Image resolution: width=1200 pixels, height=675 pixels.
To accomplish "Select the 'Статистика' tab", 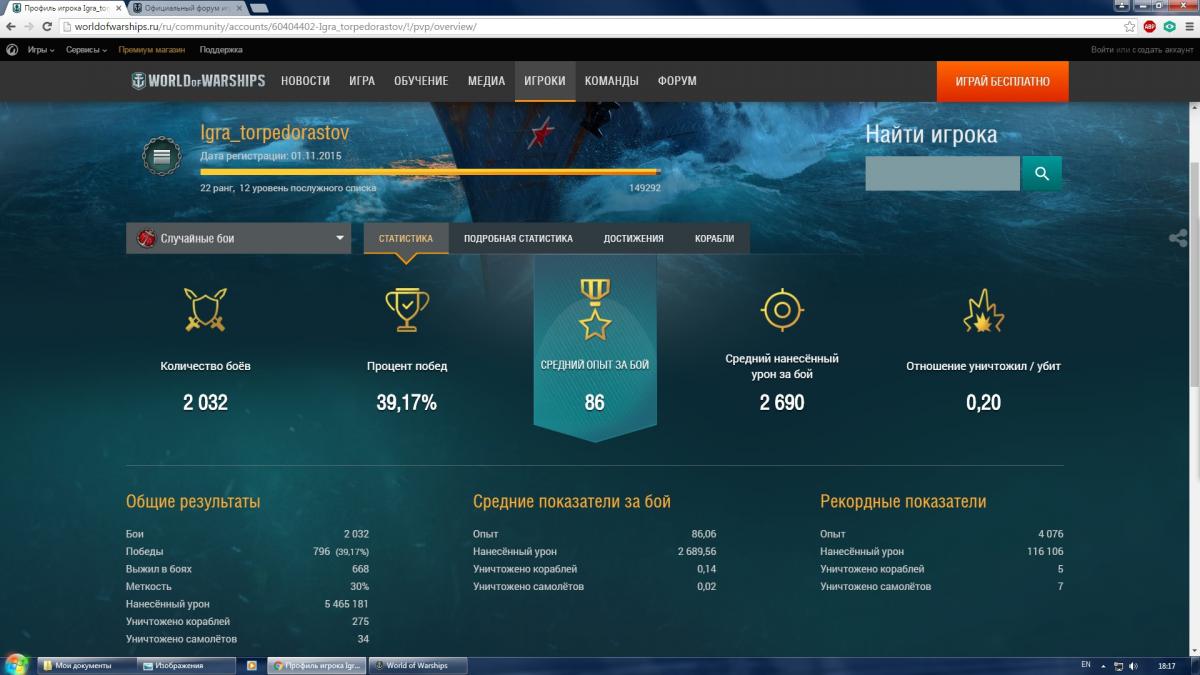I will pos(406,238).
